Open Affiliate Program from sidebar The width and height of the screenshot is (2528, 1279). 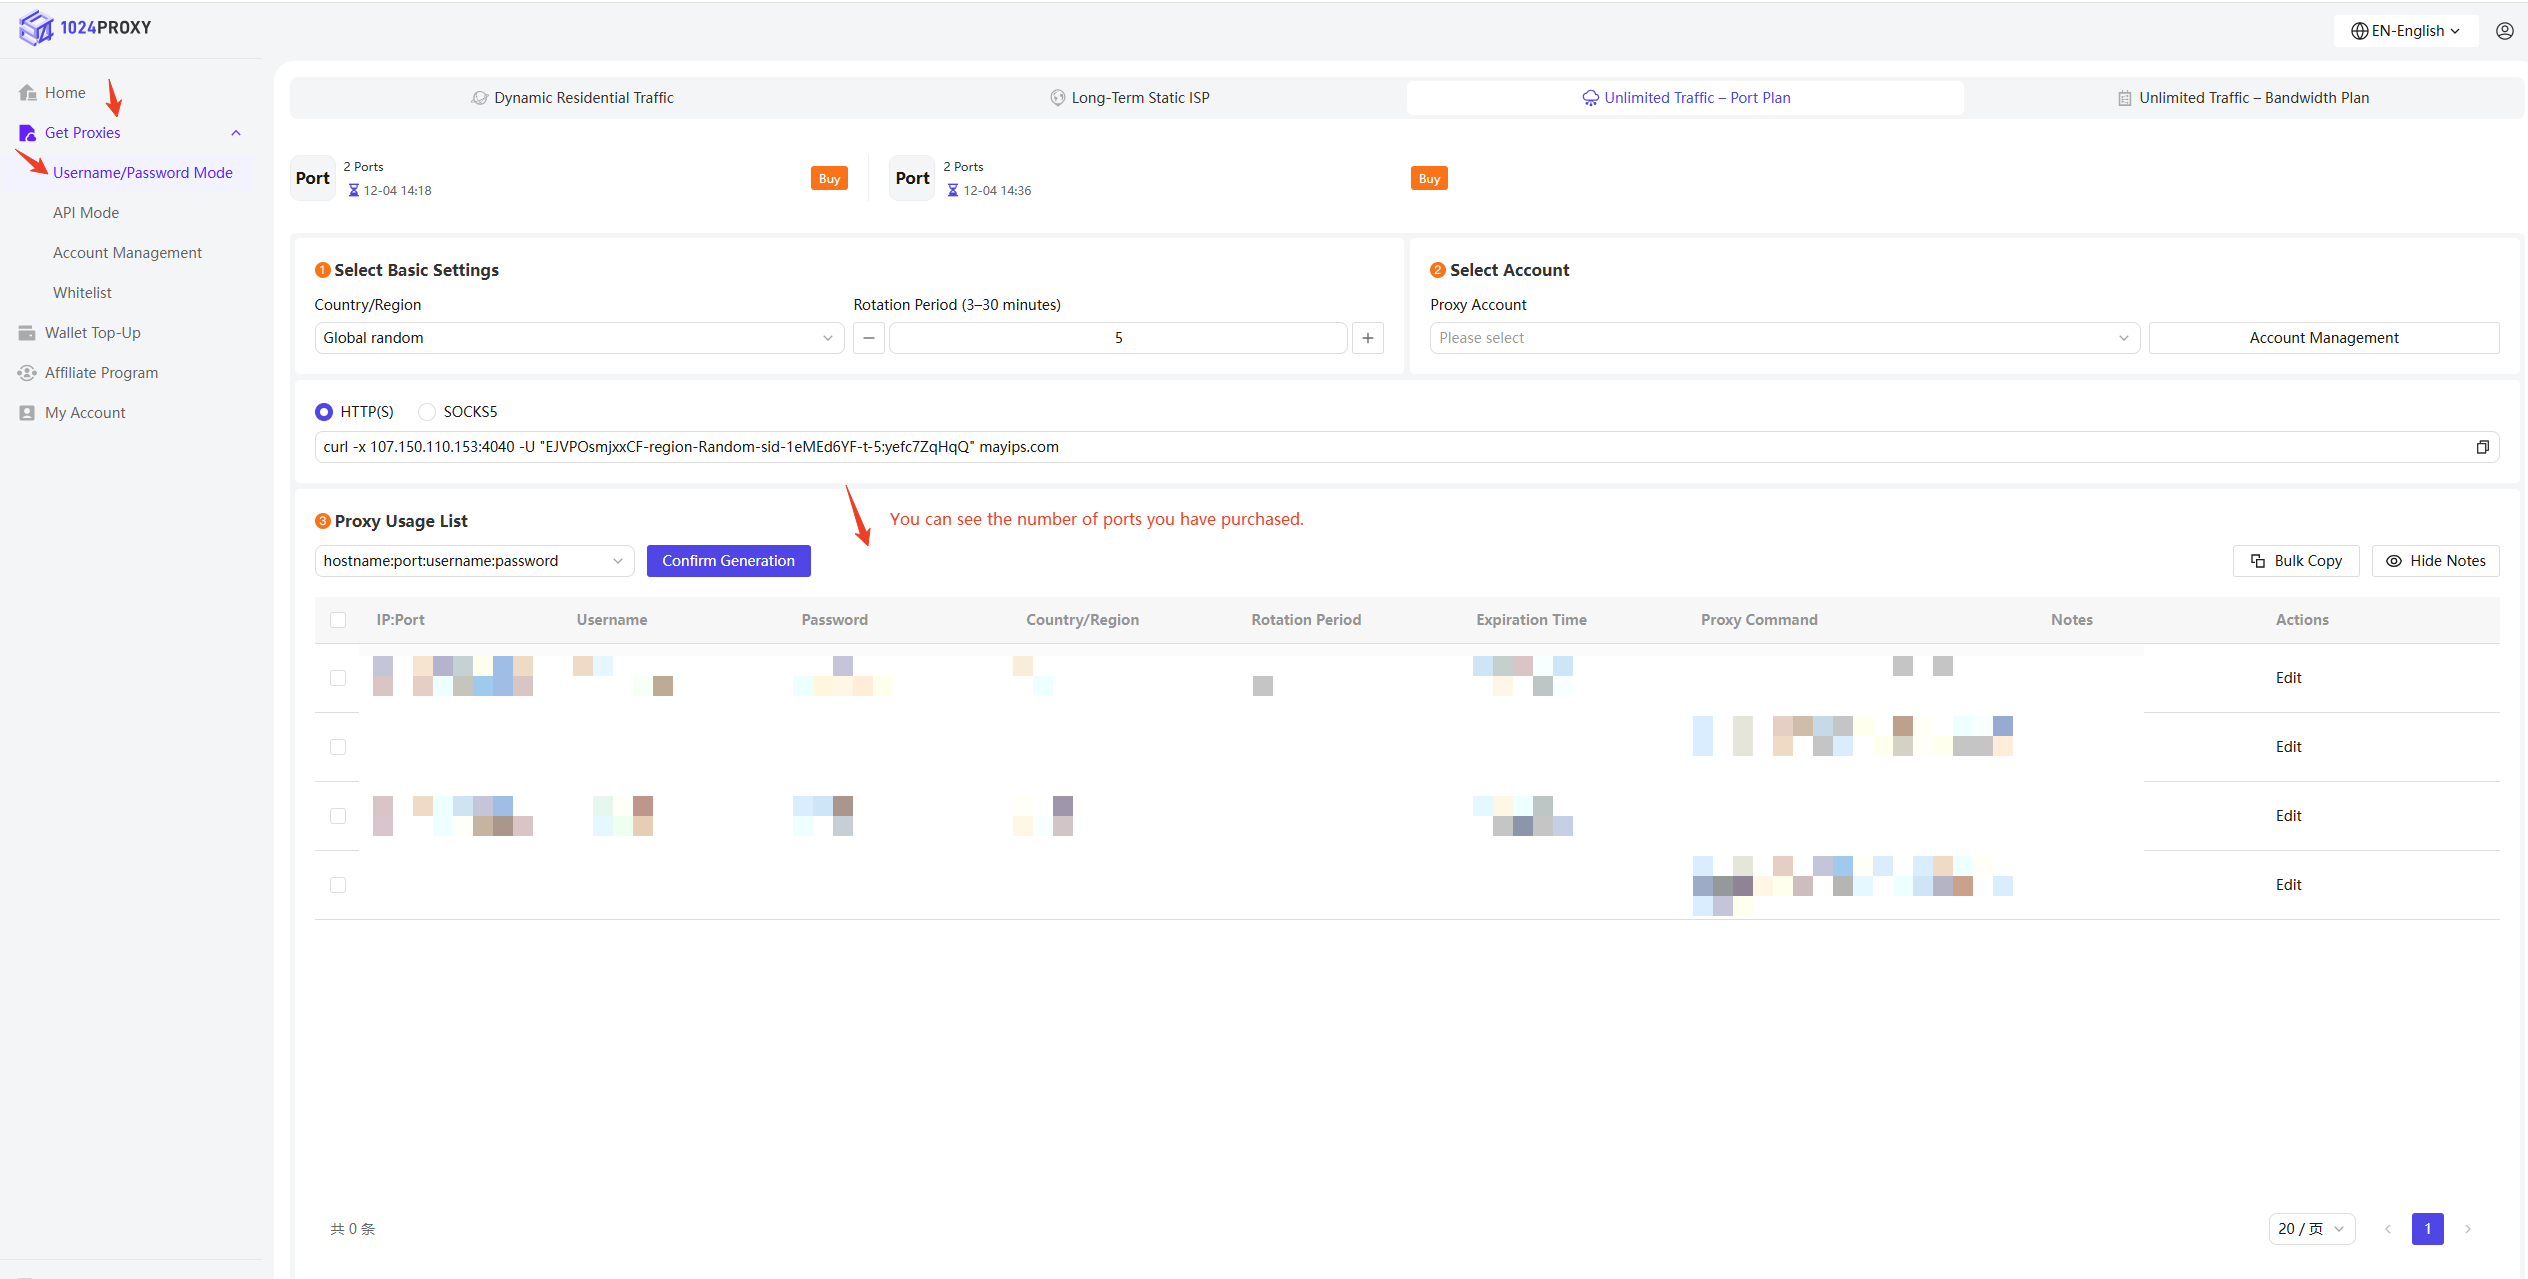coord(101,373)
